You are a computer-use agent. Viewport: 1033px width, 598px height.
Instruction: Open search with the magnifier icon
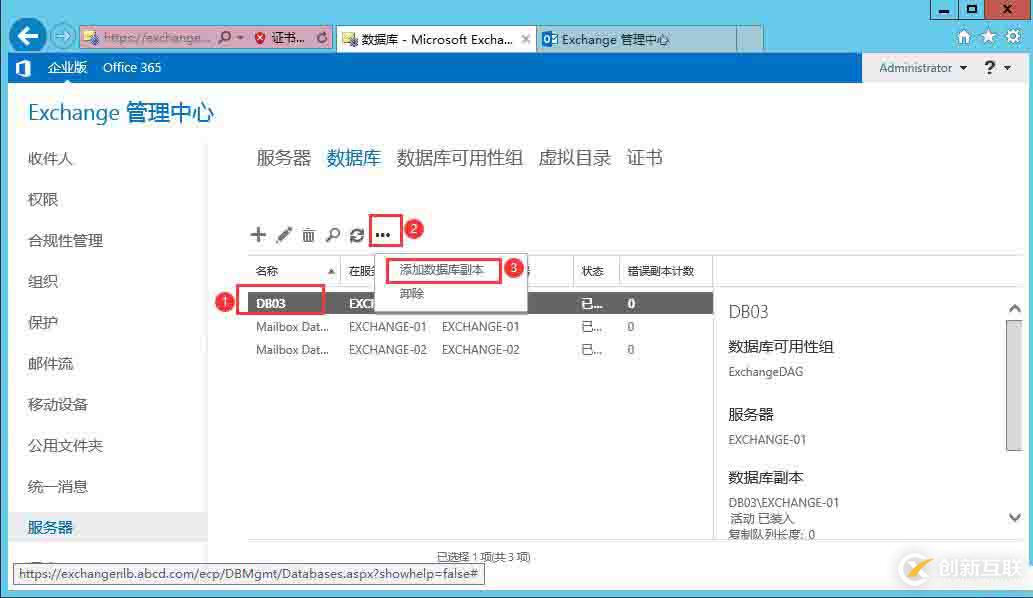(332, 235)
